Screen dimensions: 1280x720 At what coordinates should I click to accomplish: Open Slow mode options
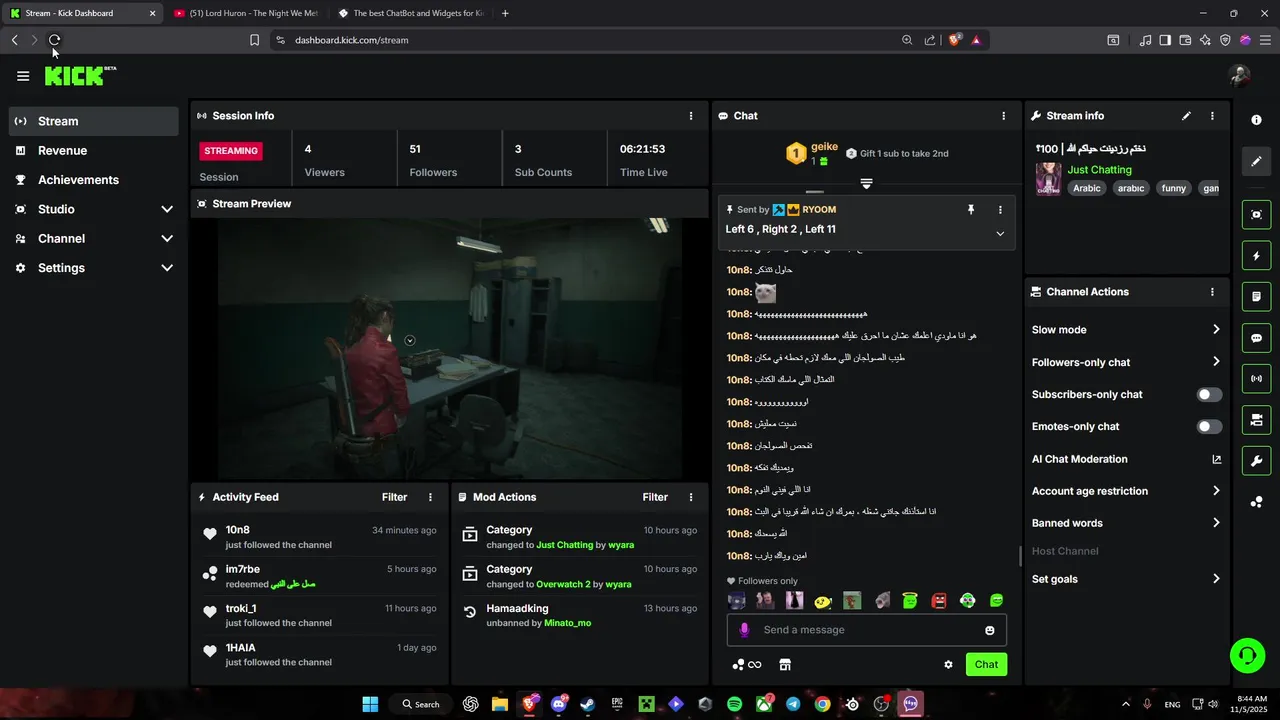(x=1126, y=330)
